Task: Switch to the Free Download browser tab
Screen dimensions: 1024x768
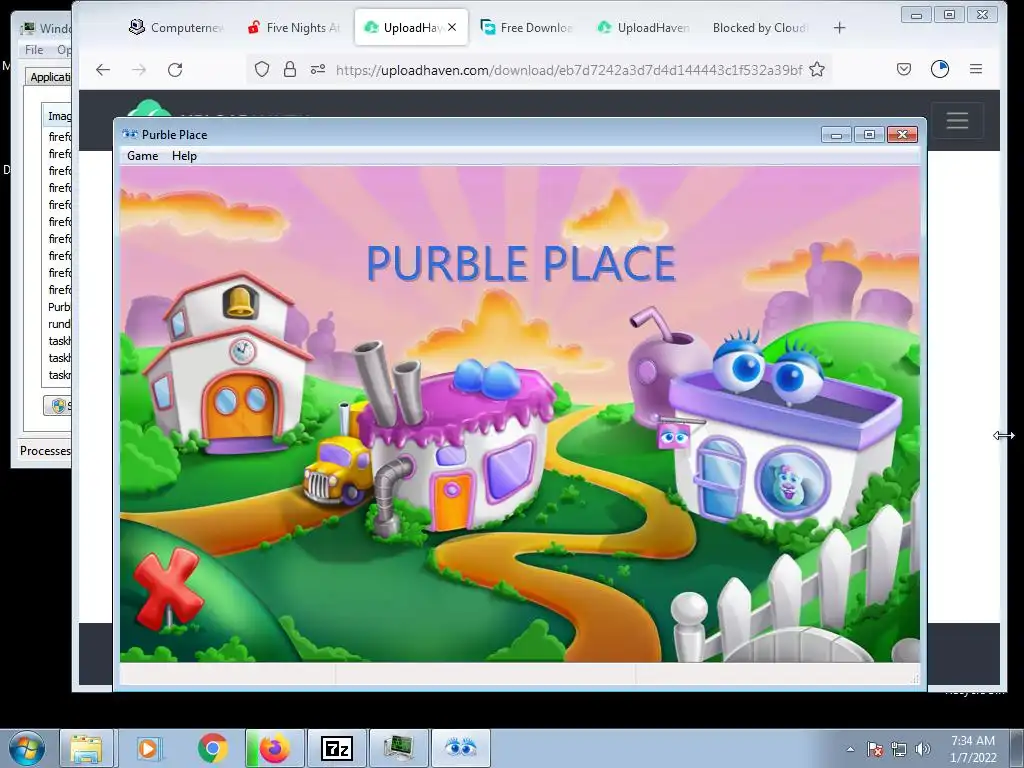Action: [x=526, y=27]
